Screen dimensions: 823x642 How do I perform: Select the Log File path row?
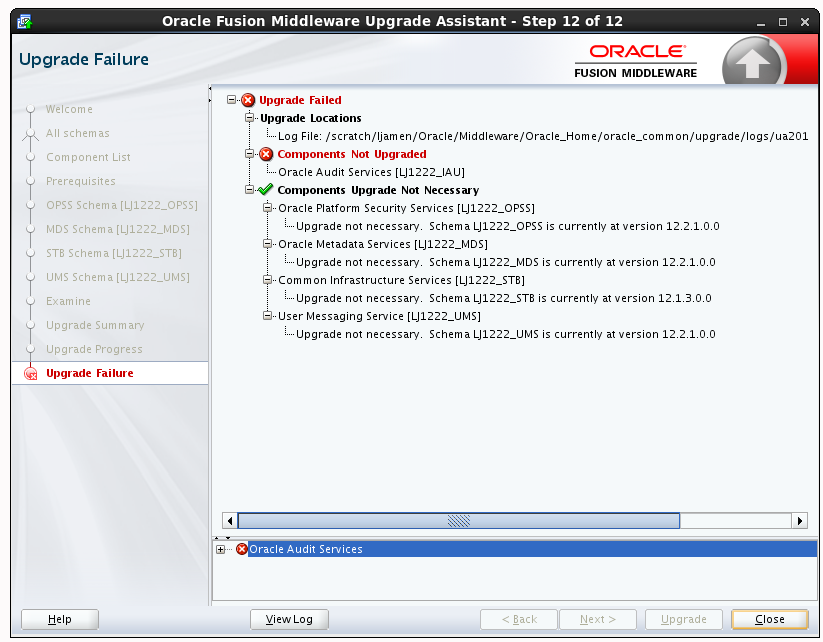(543, 136)
